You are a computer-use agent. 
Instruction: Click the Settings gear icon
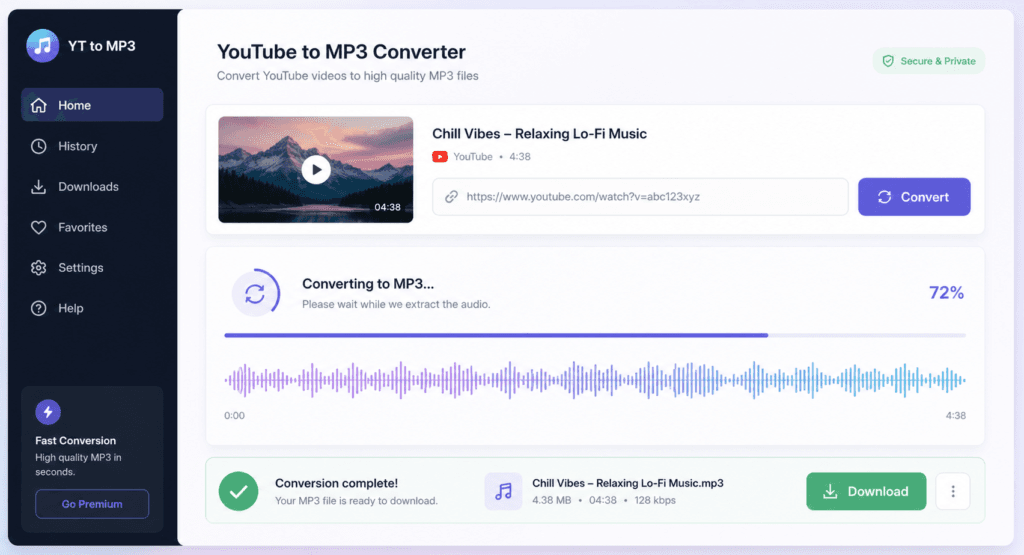(39, 268)
